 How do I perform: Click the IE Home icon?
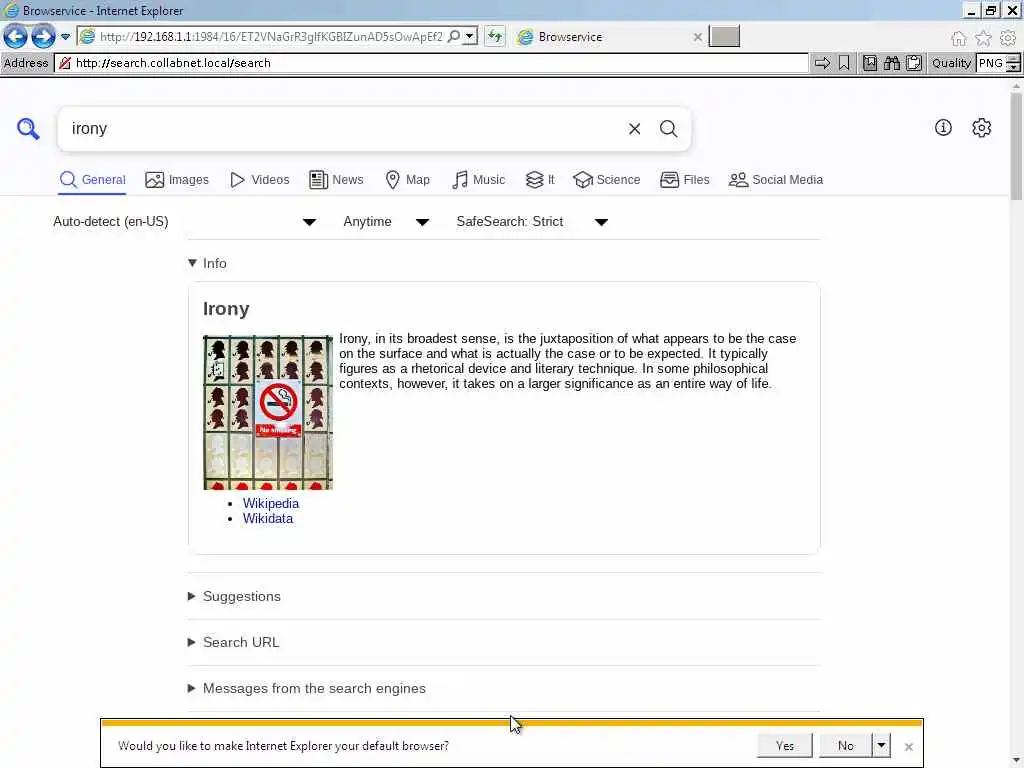958,39
